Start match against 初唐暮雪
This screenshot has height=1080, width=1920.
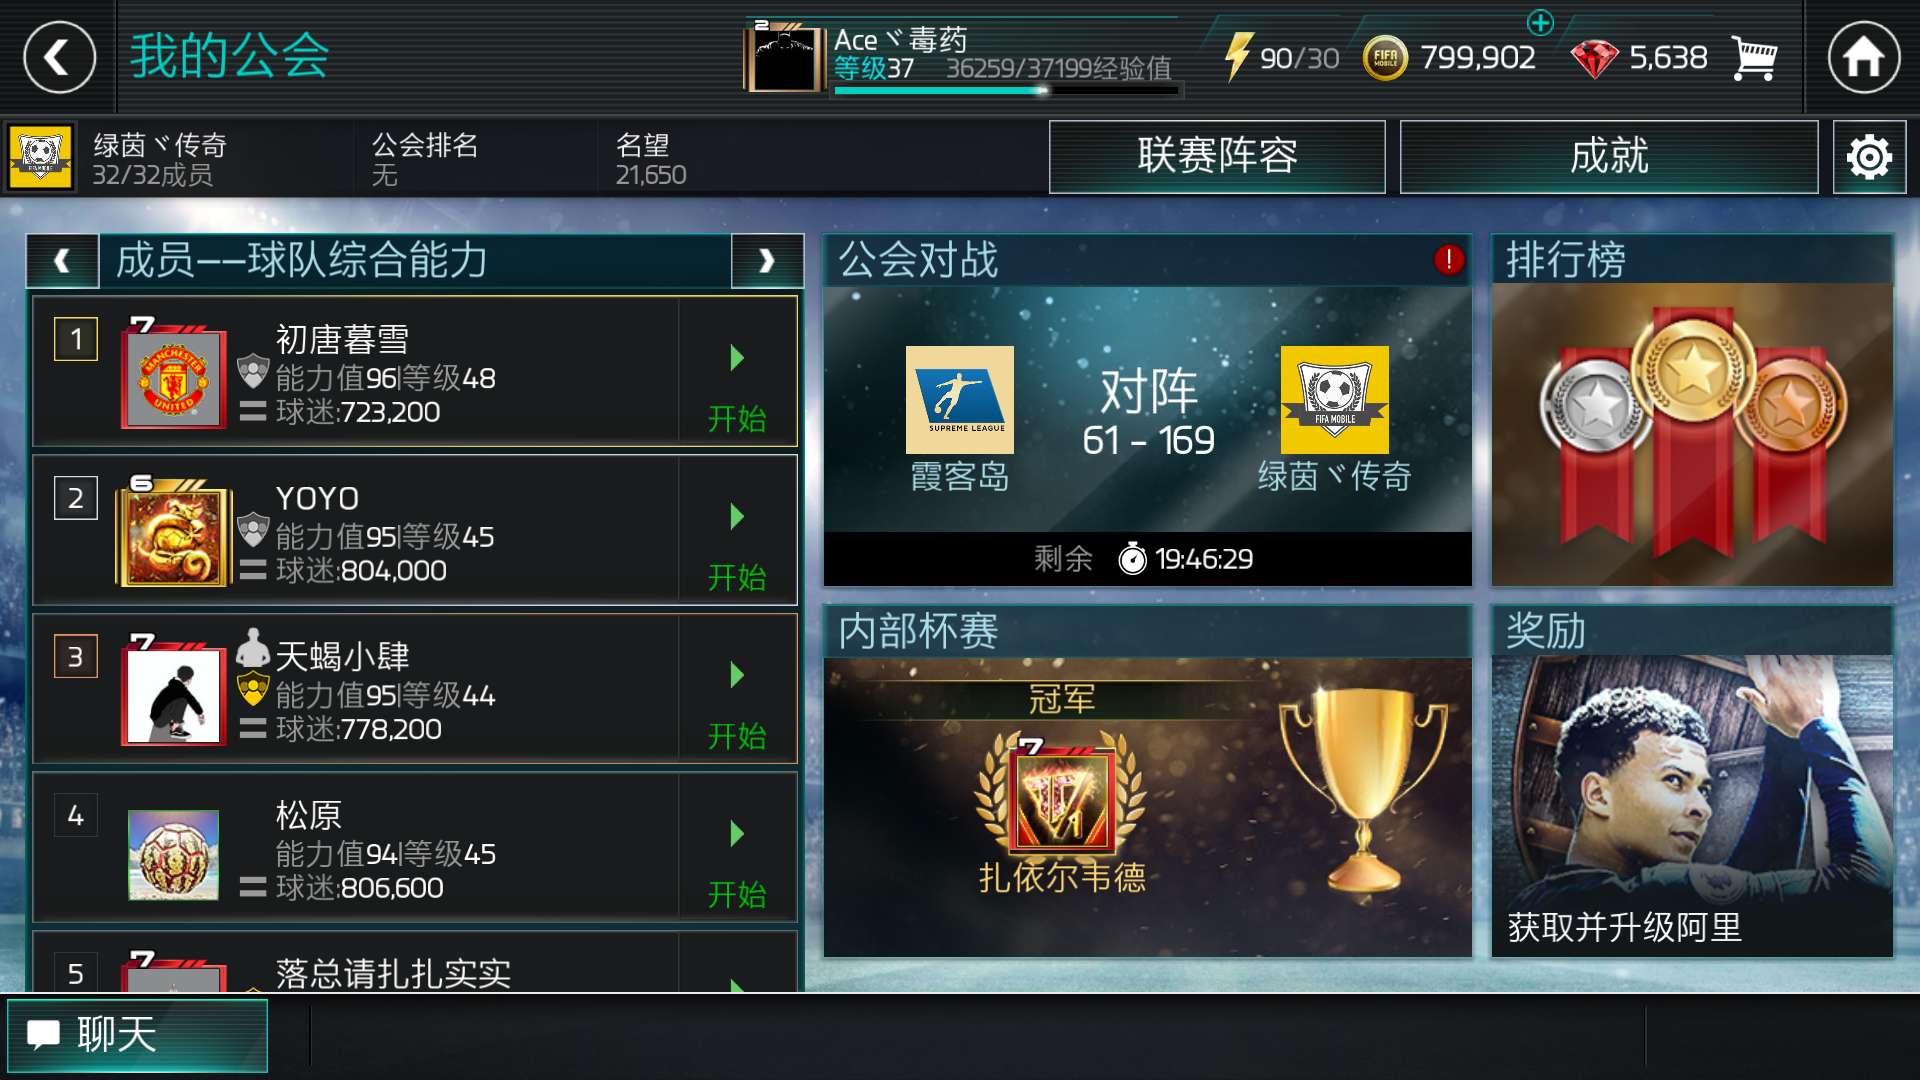point(738,387)
